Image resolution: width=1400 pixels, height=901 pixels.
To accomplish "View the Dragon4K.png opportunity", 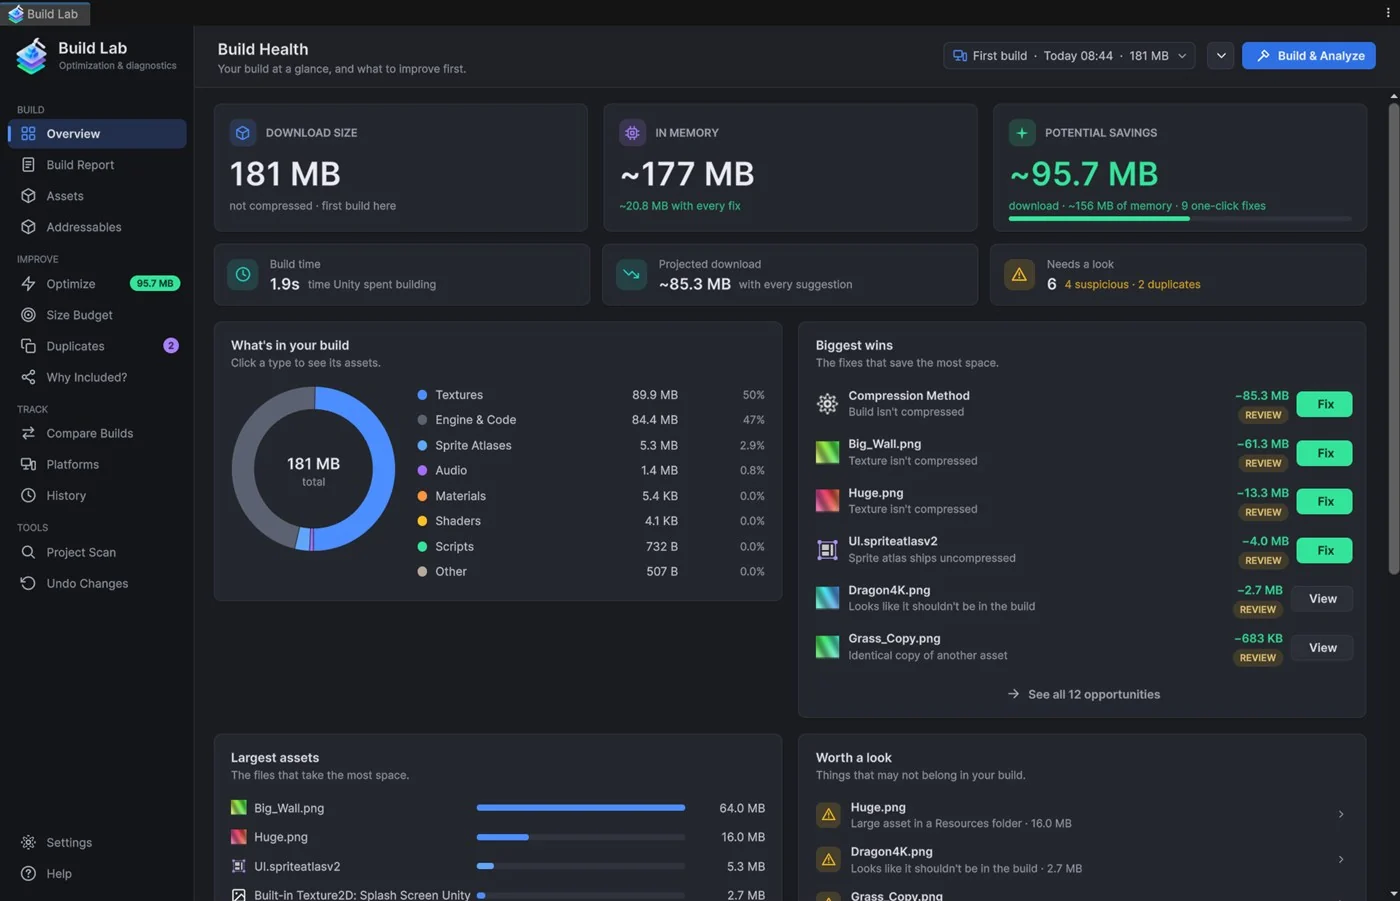I will click(1322, 599).
